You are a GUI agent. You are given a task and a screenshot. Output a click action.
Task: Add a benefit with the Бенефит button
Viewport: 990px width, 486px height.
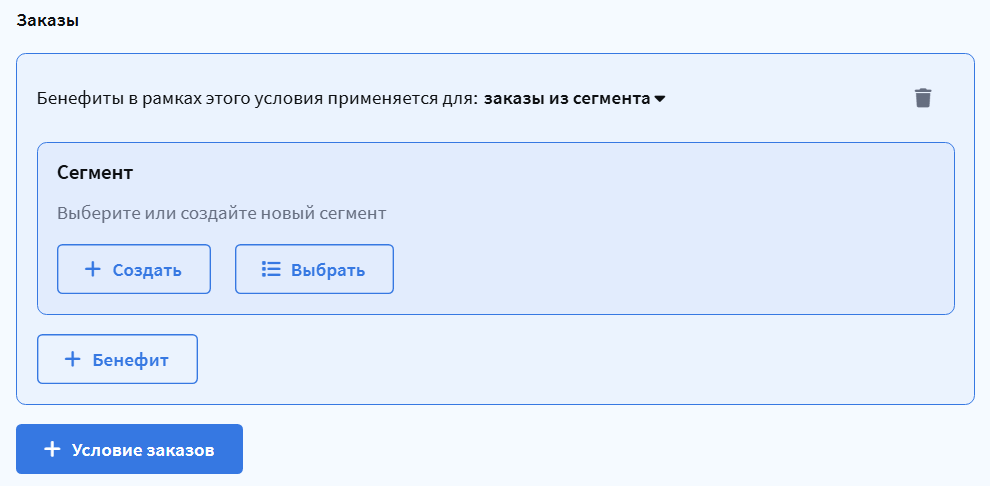coord(117,359)
